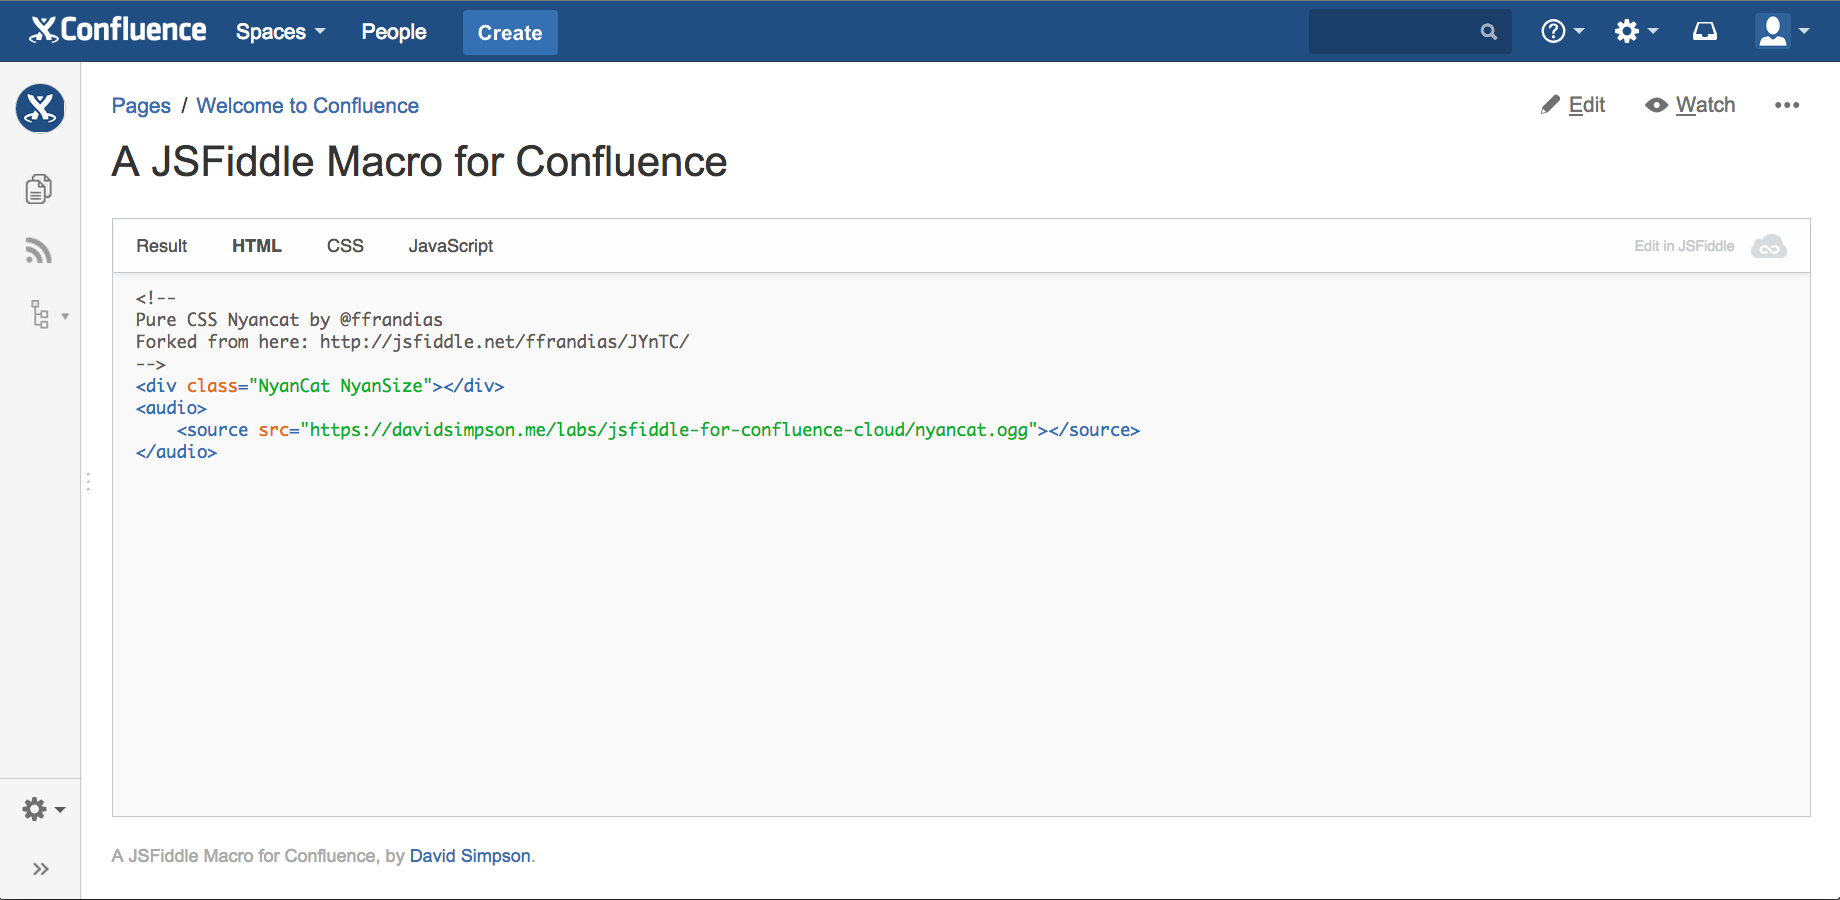Open Welcome to Confluence breadcrumb
The image size is (1840, 900).
[x=307, y=106]
